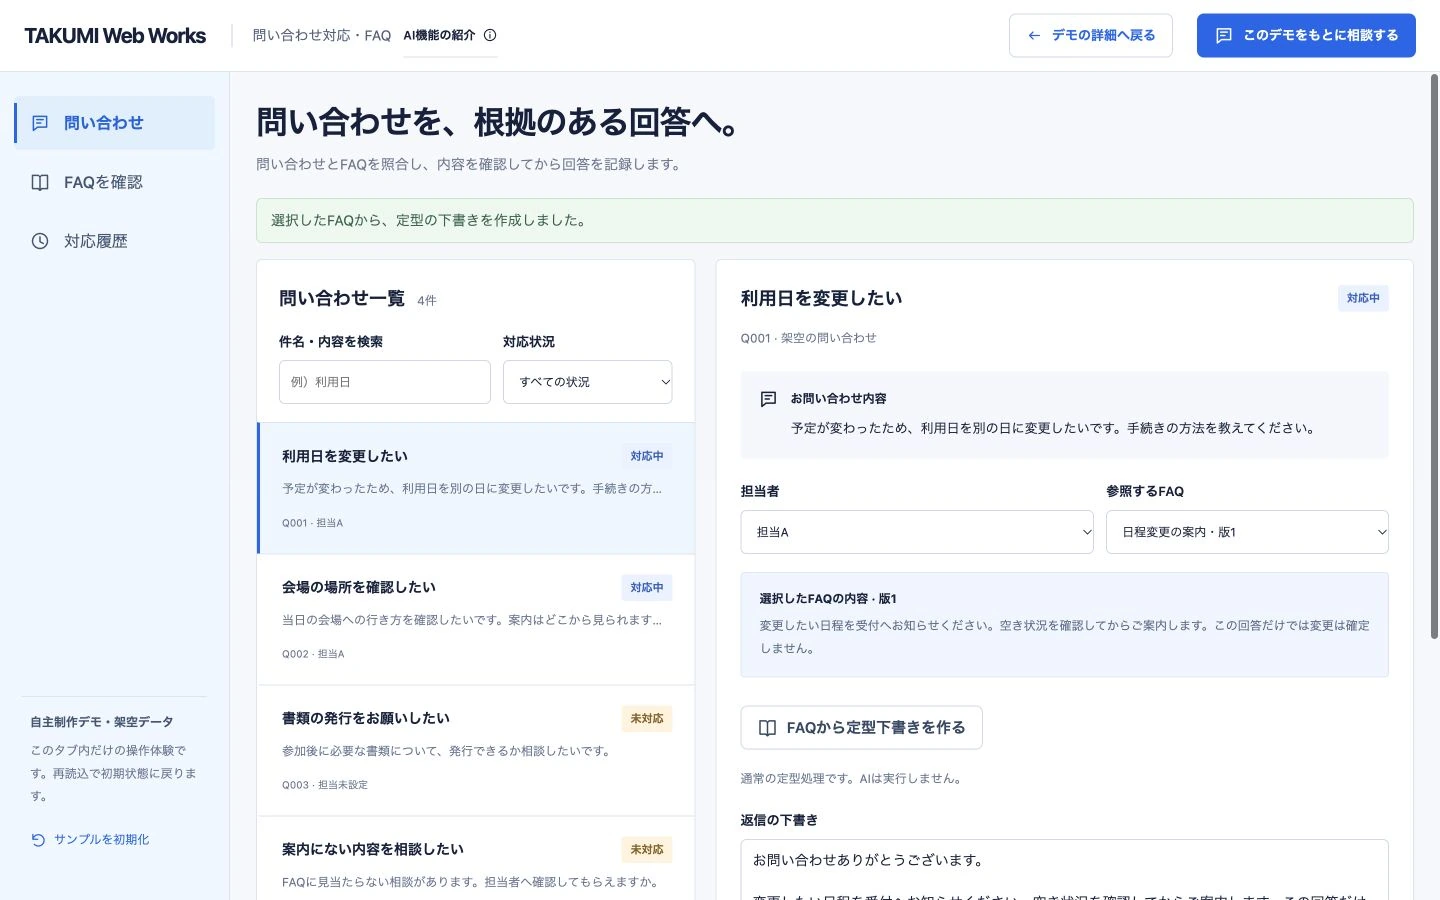The width and height of the screenshot is (1440, 900).
Task: Click the book icon next to FAQを確認
Action: (40, 182)
